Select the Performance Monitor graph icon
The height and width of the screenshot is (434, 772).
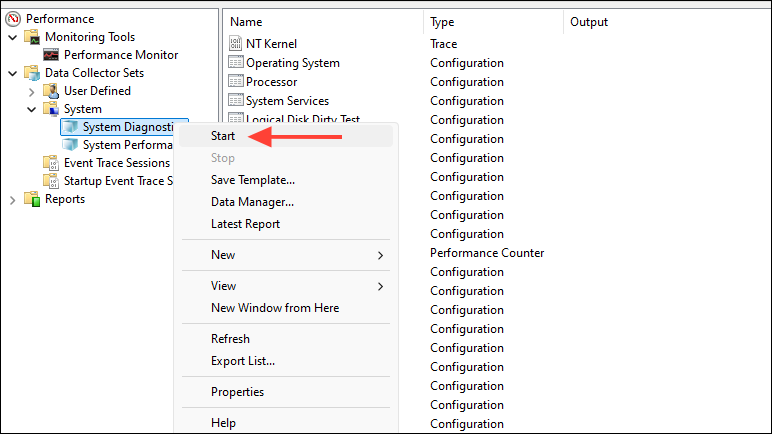[52, 55]
